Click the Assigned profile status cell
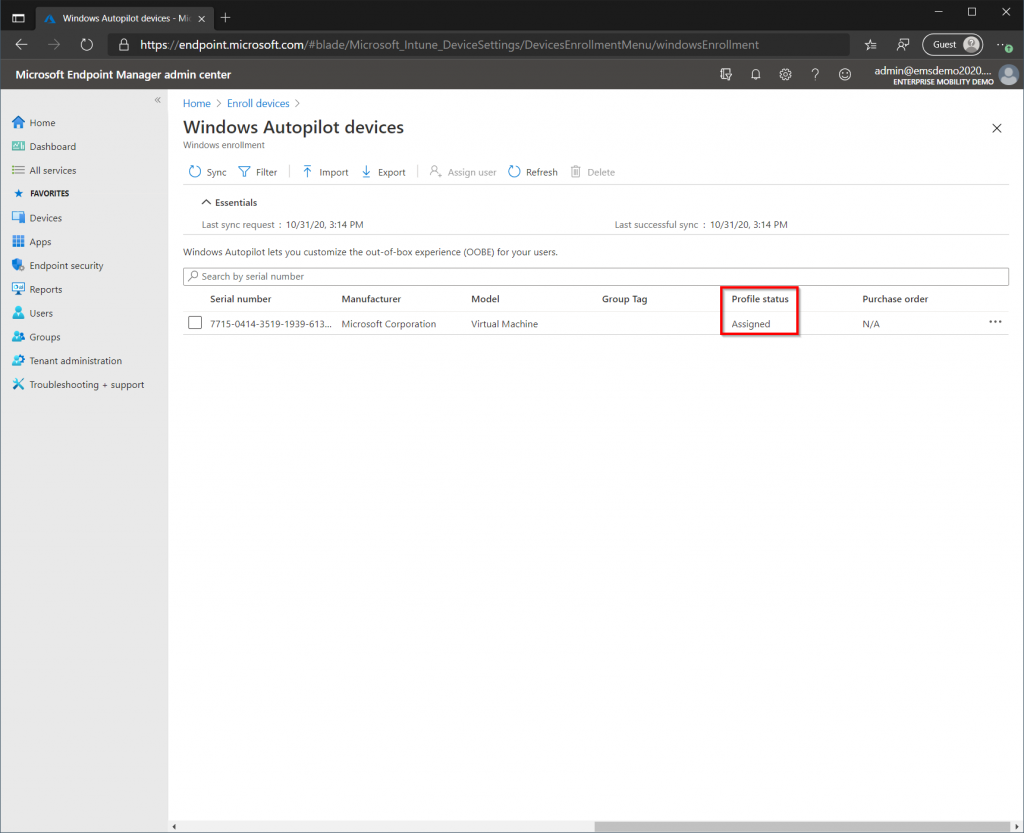 [751, 324]
